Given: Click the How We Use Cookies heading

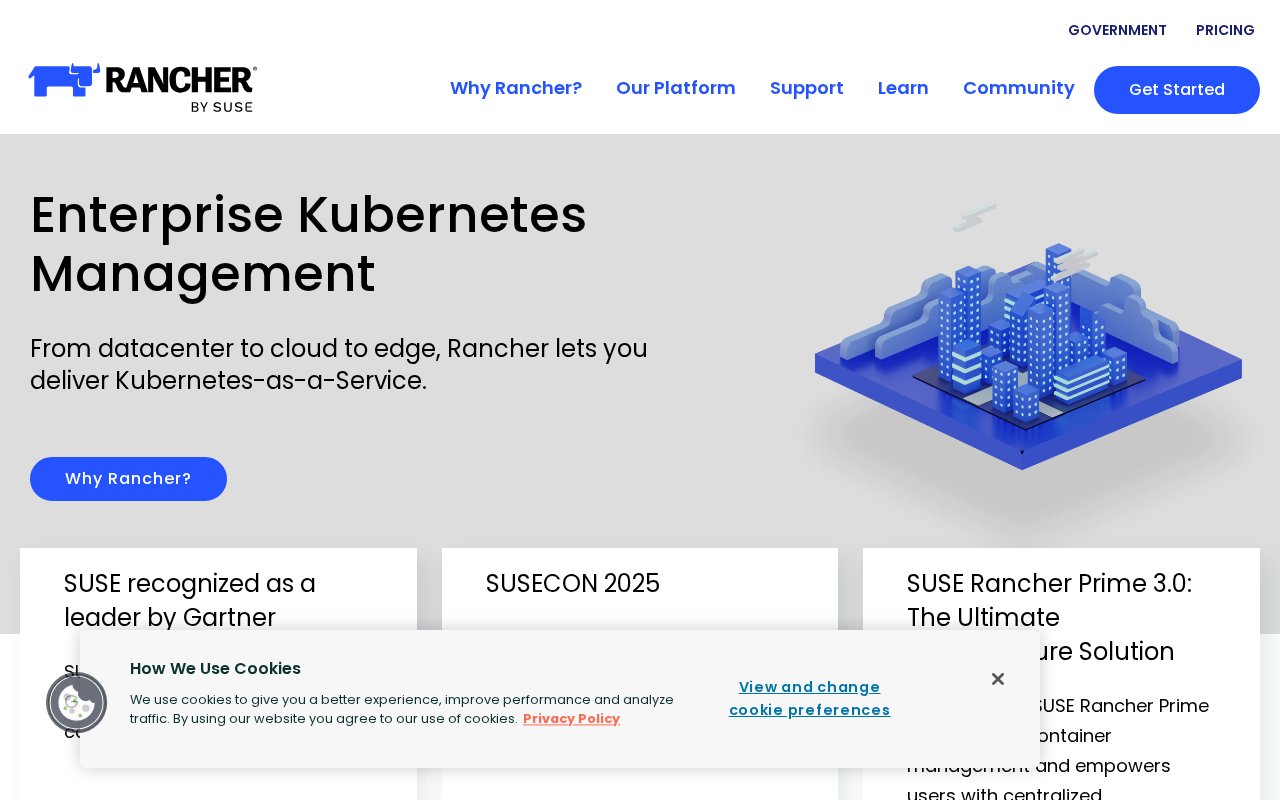Looking at the screenshot, I should [x=215, y=669].
